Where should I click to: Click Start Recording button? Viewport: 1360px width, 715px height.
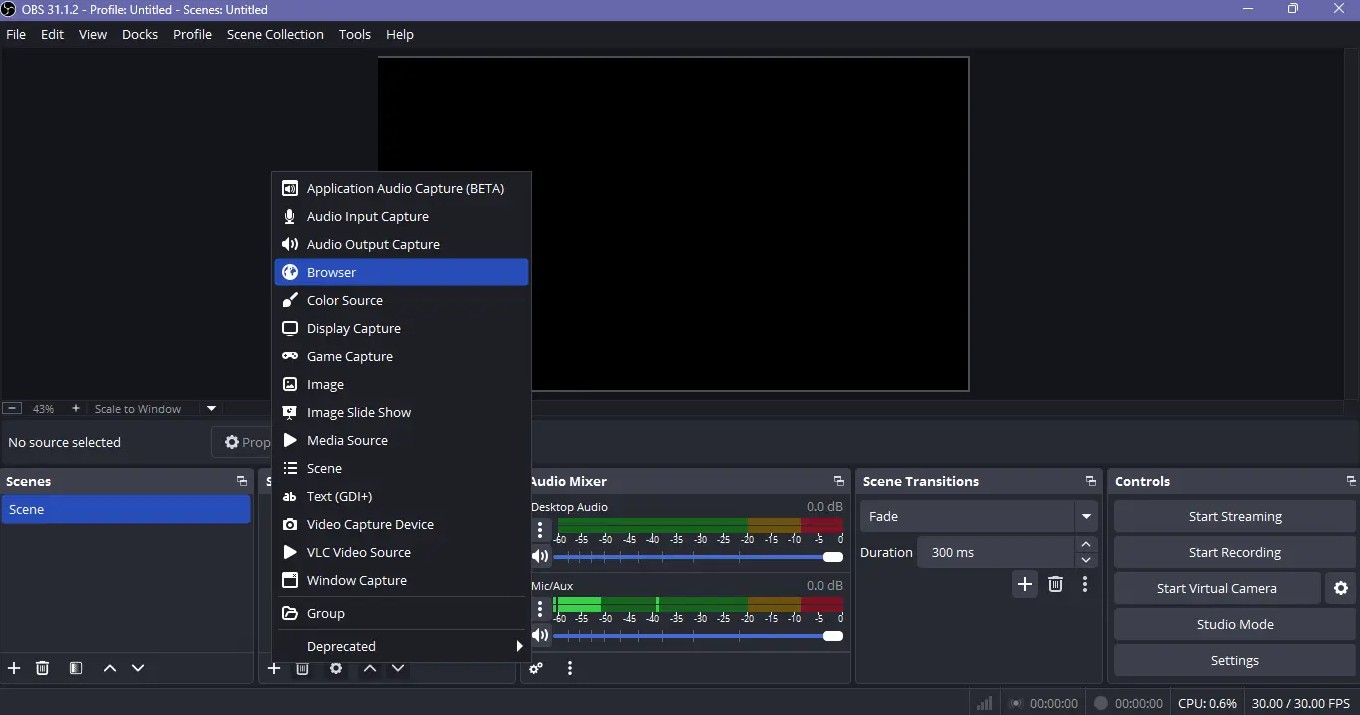[x=1235, y=552]
